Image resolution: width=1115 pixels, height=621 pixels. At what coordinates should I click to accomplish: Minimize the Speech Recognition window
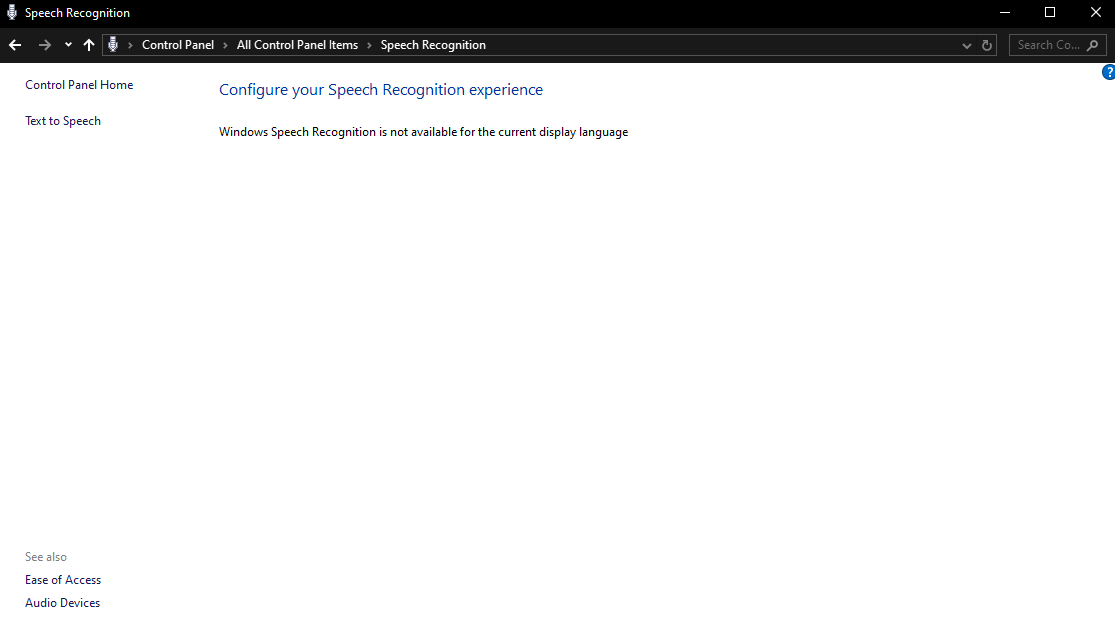pyautogui.click(x=1005, y=12)
